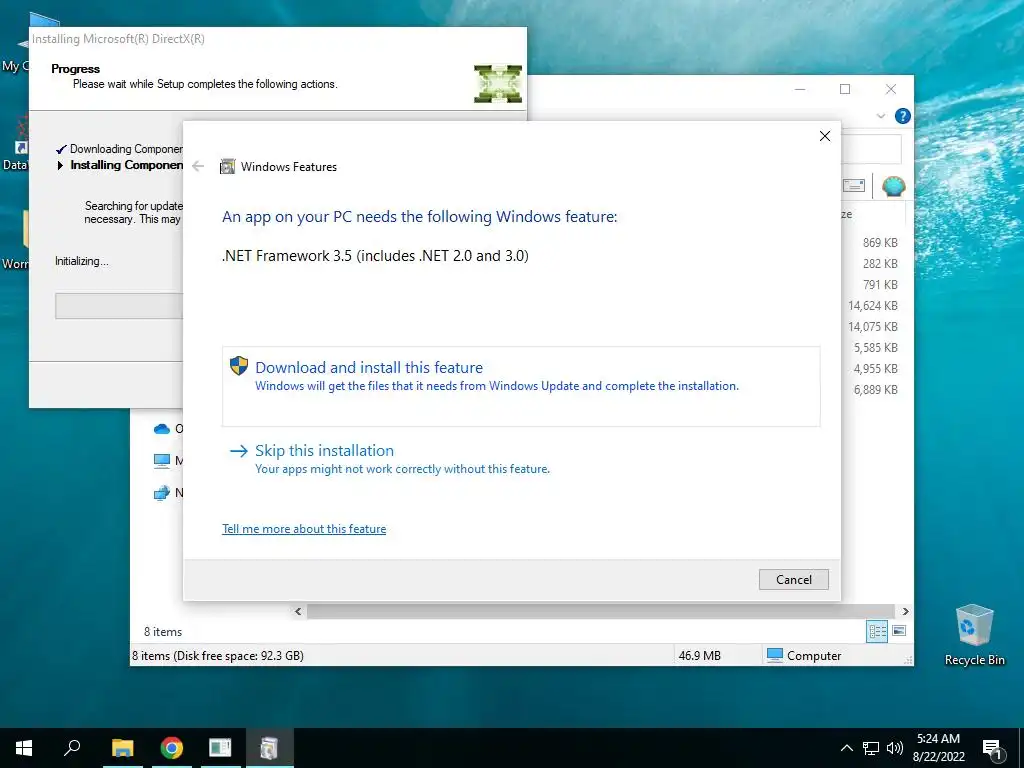Open the Windows Start menu
The width and height of the screenshot is (1024, 768).
24,748
